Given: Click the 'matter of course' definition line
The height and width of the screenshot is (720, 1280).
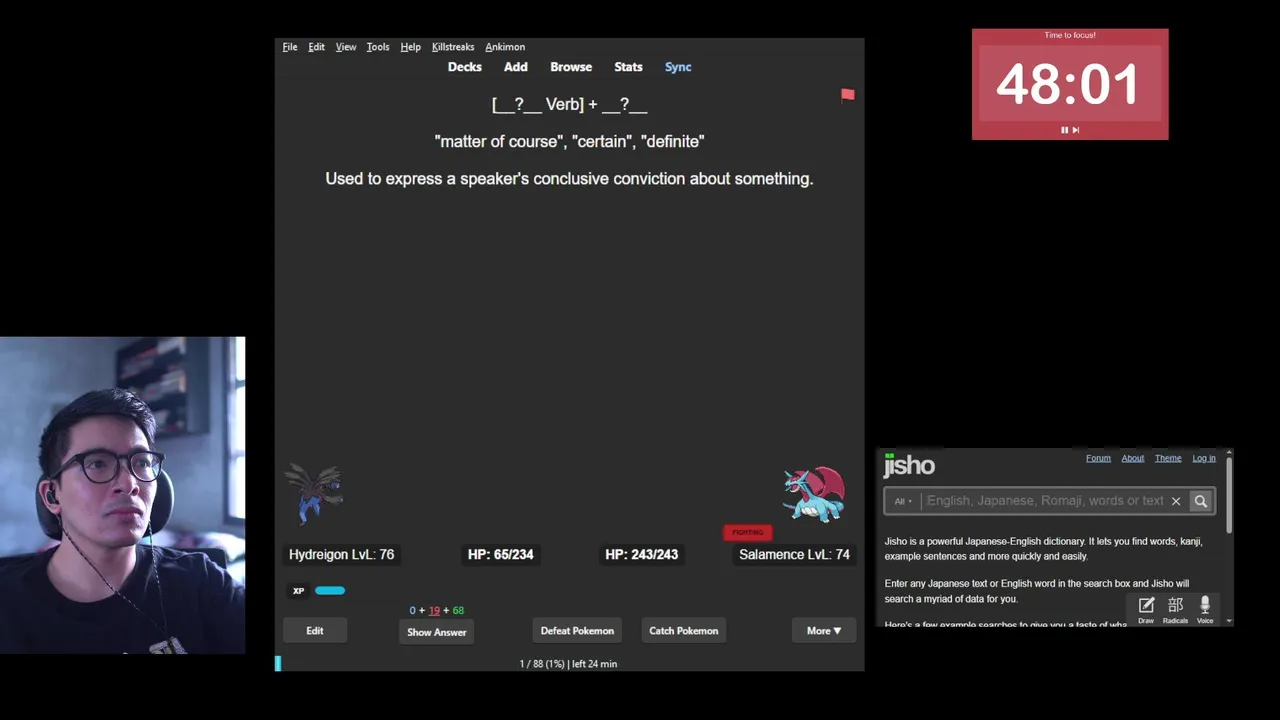Looking at the screenshot, I should [x=569, y=141].
